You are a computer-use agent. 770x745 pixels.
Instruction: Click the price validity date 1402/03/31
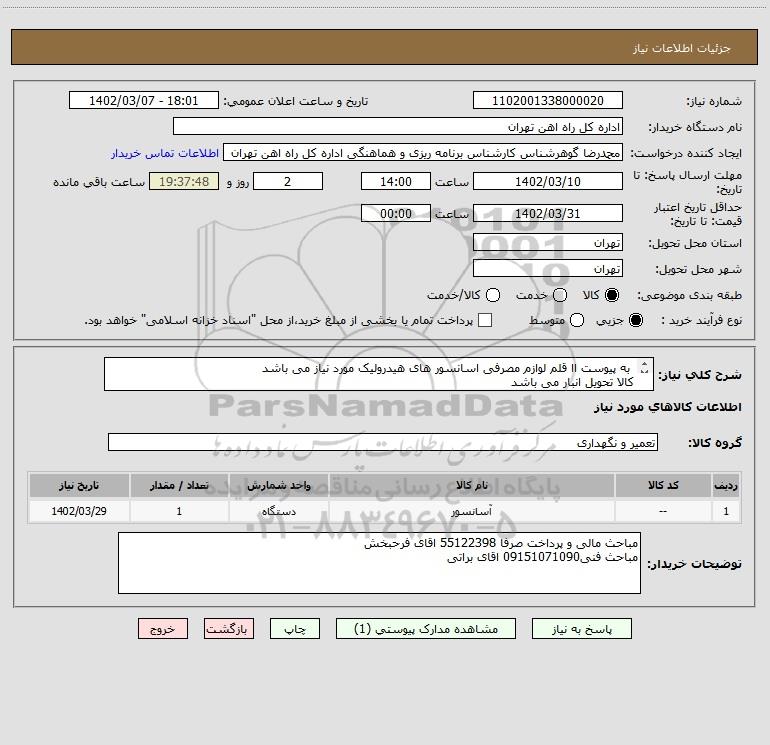tap(548, 213)
